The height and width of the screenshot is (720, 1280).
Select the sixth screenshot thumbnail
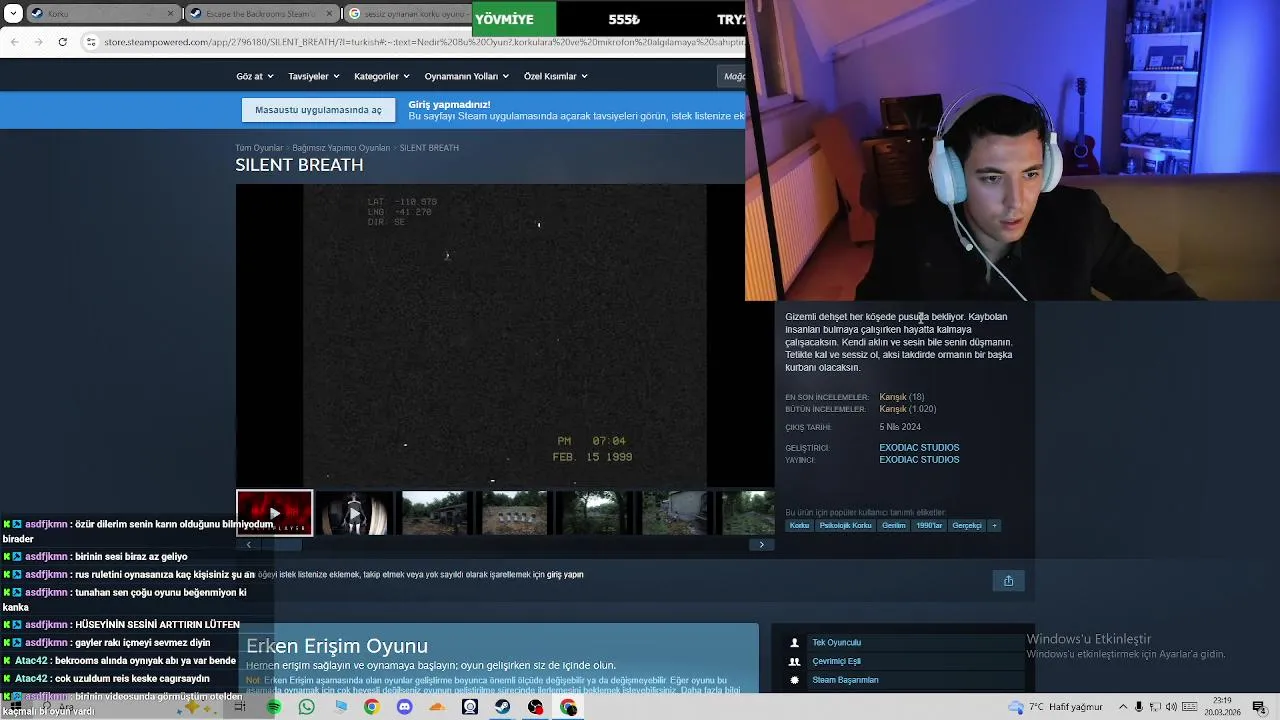click(x=675, y=513)
